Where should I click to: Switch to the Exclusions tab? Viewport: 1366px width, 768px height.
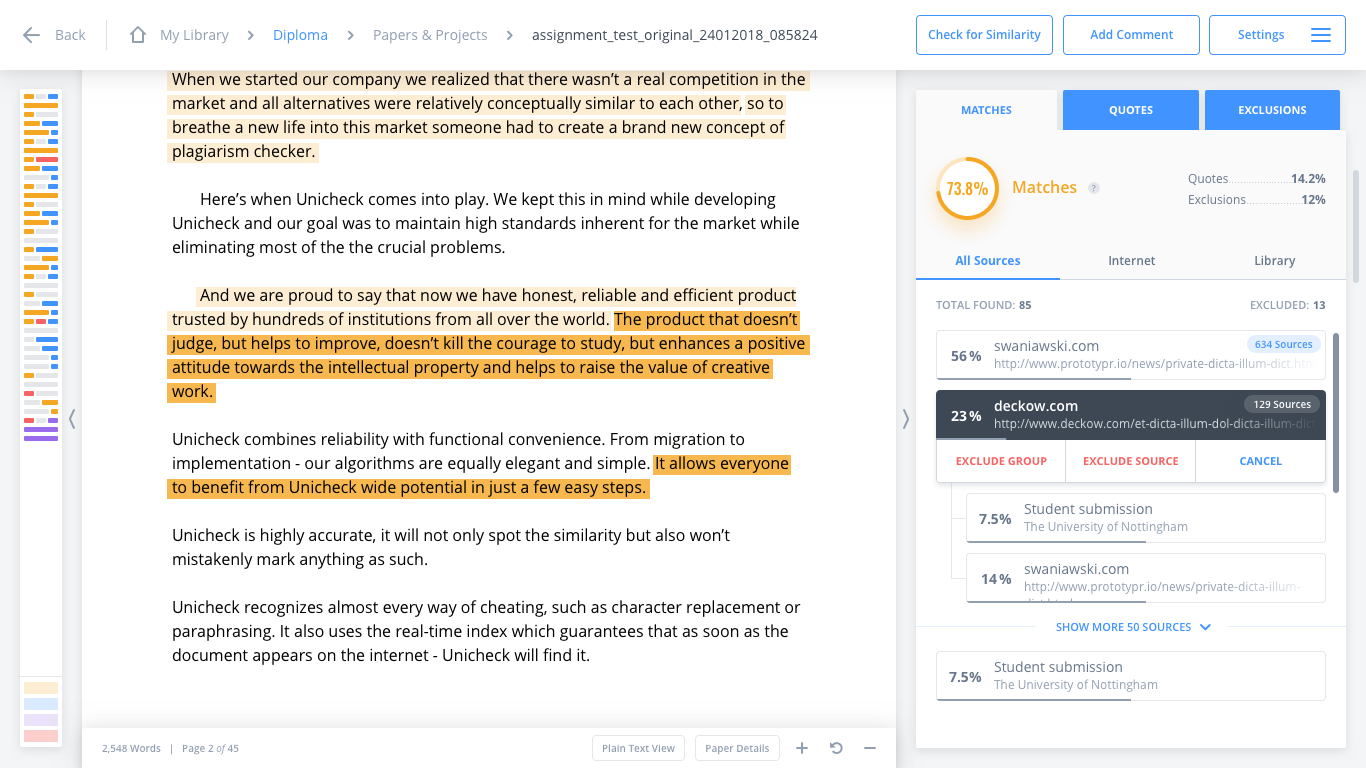[1272, 110]
